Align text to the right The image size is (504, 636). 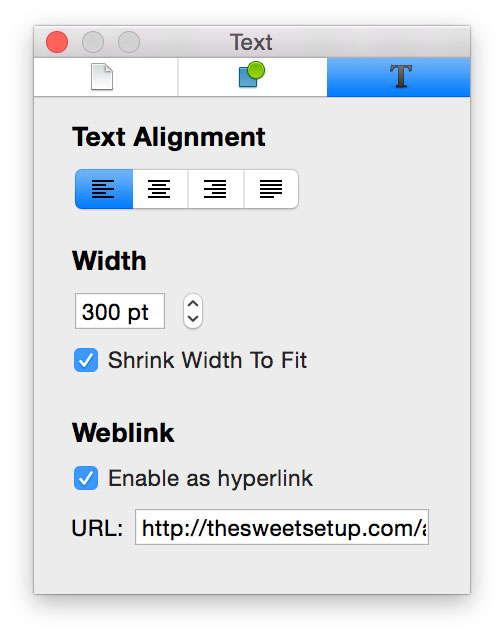(x=216, y=189)
